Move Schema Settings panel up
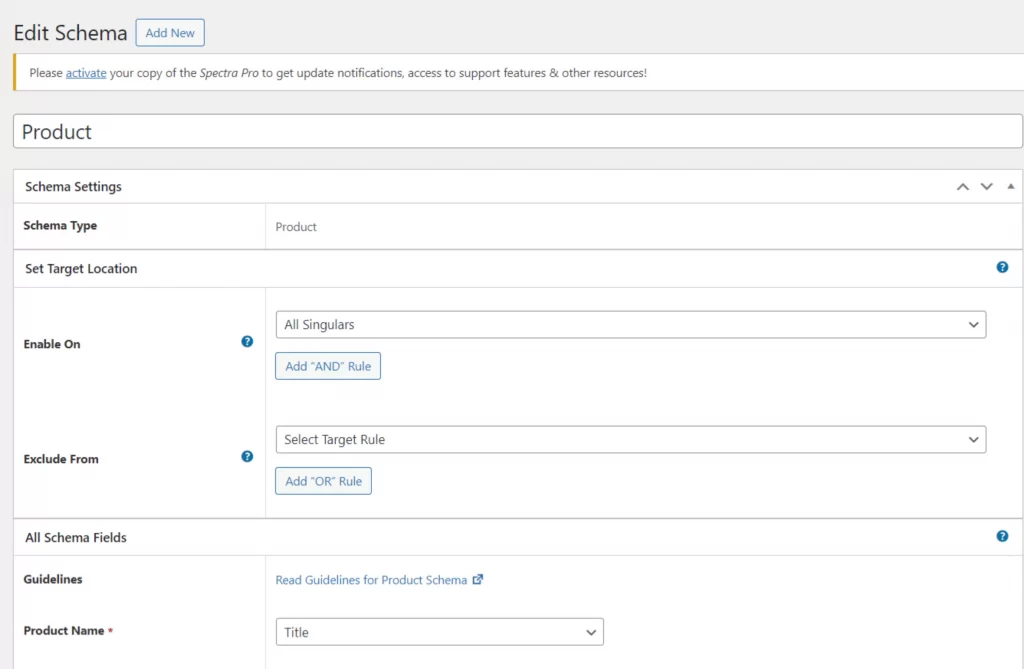 coord(962,187)
